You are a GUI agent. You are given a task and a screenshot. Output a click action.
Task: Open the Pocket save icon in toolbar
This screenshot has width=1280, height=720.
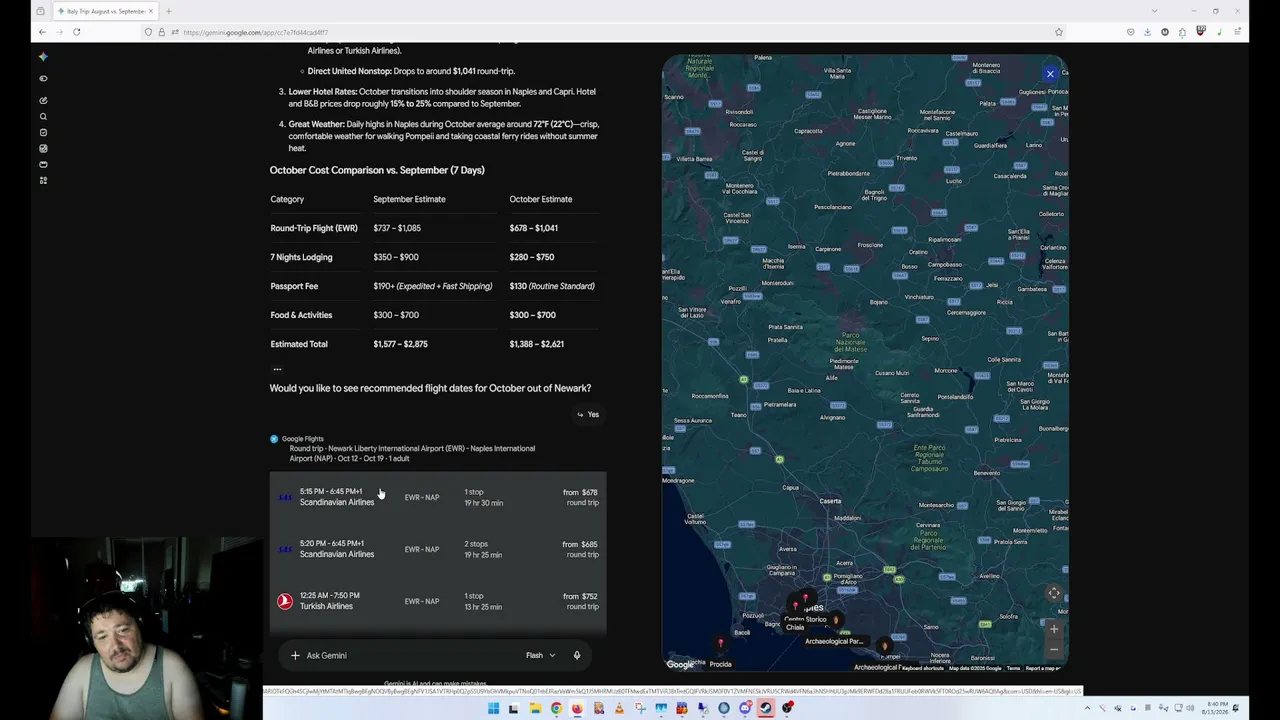pyautogui.click(x=1131, y=32)
